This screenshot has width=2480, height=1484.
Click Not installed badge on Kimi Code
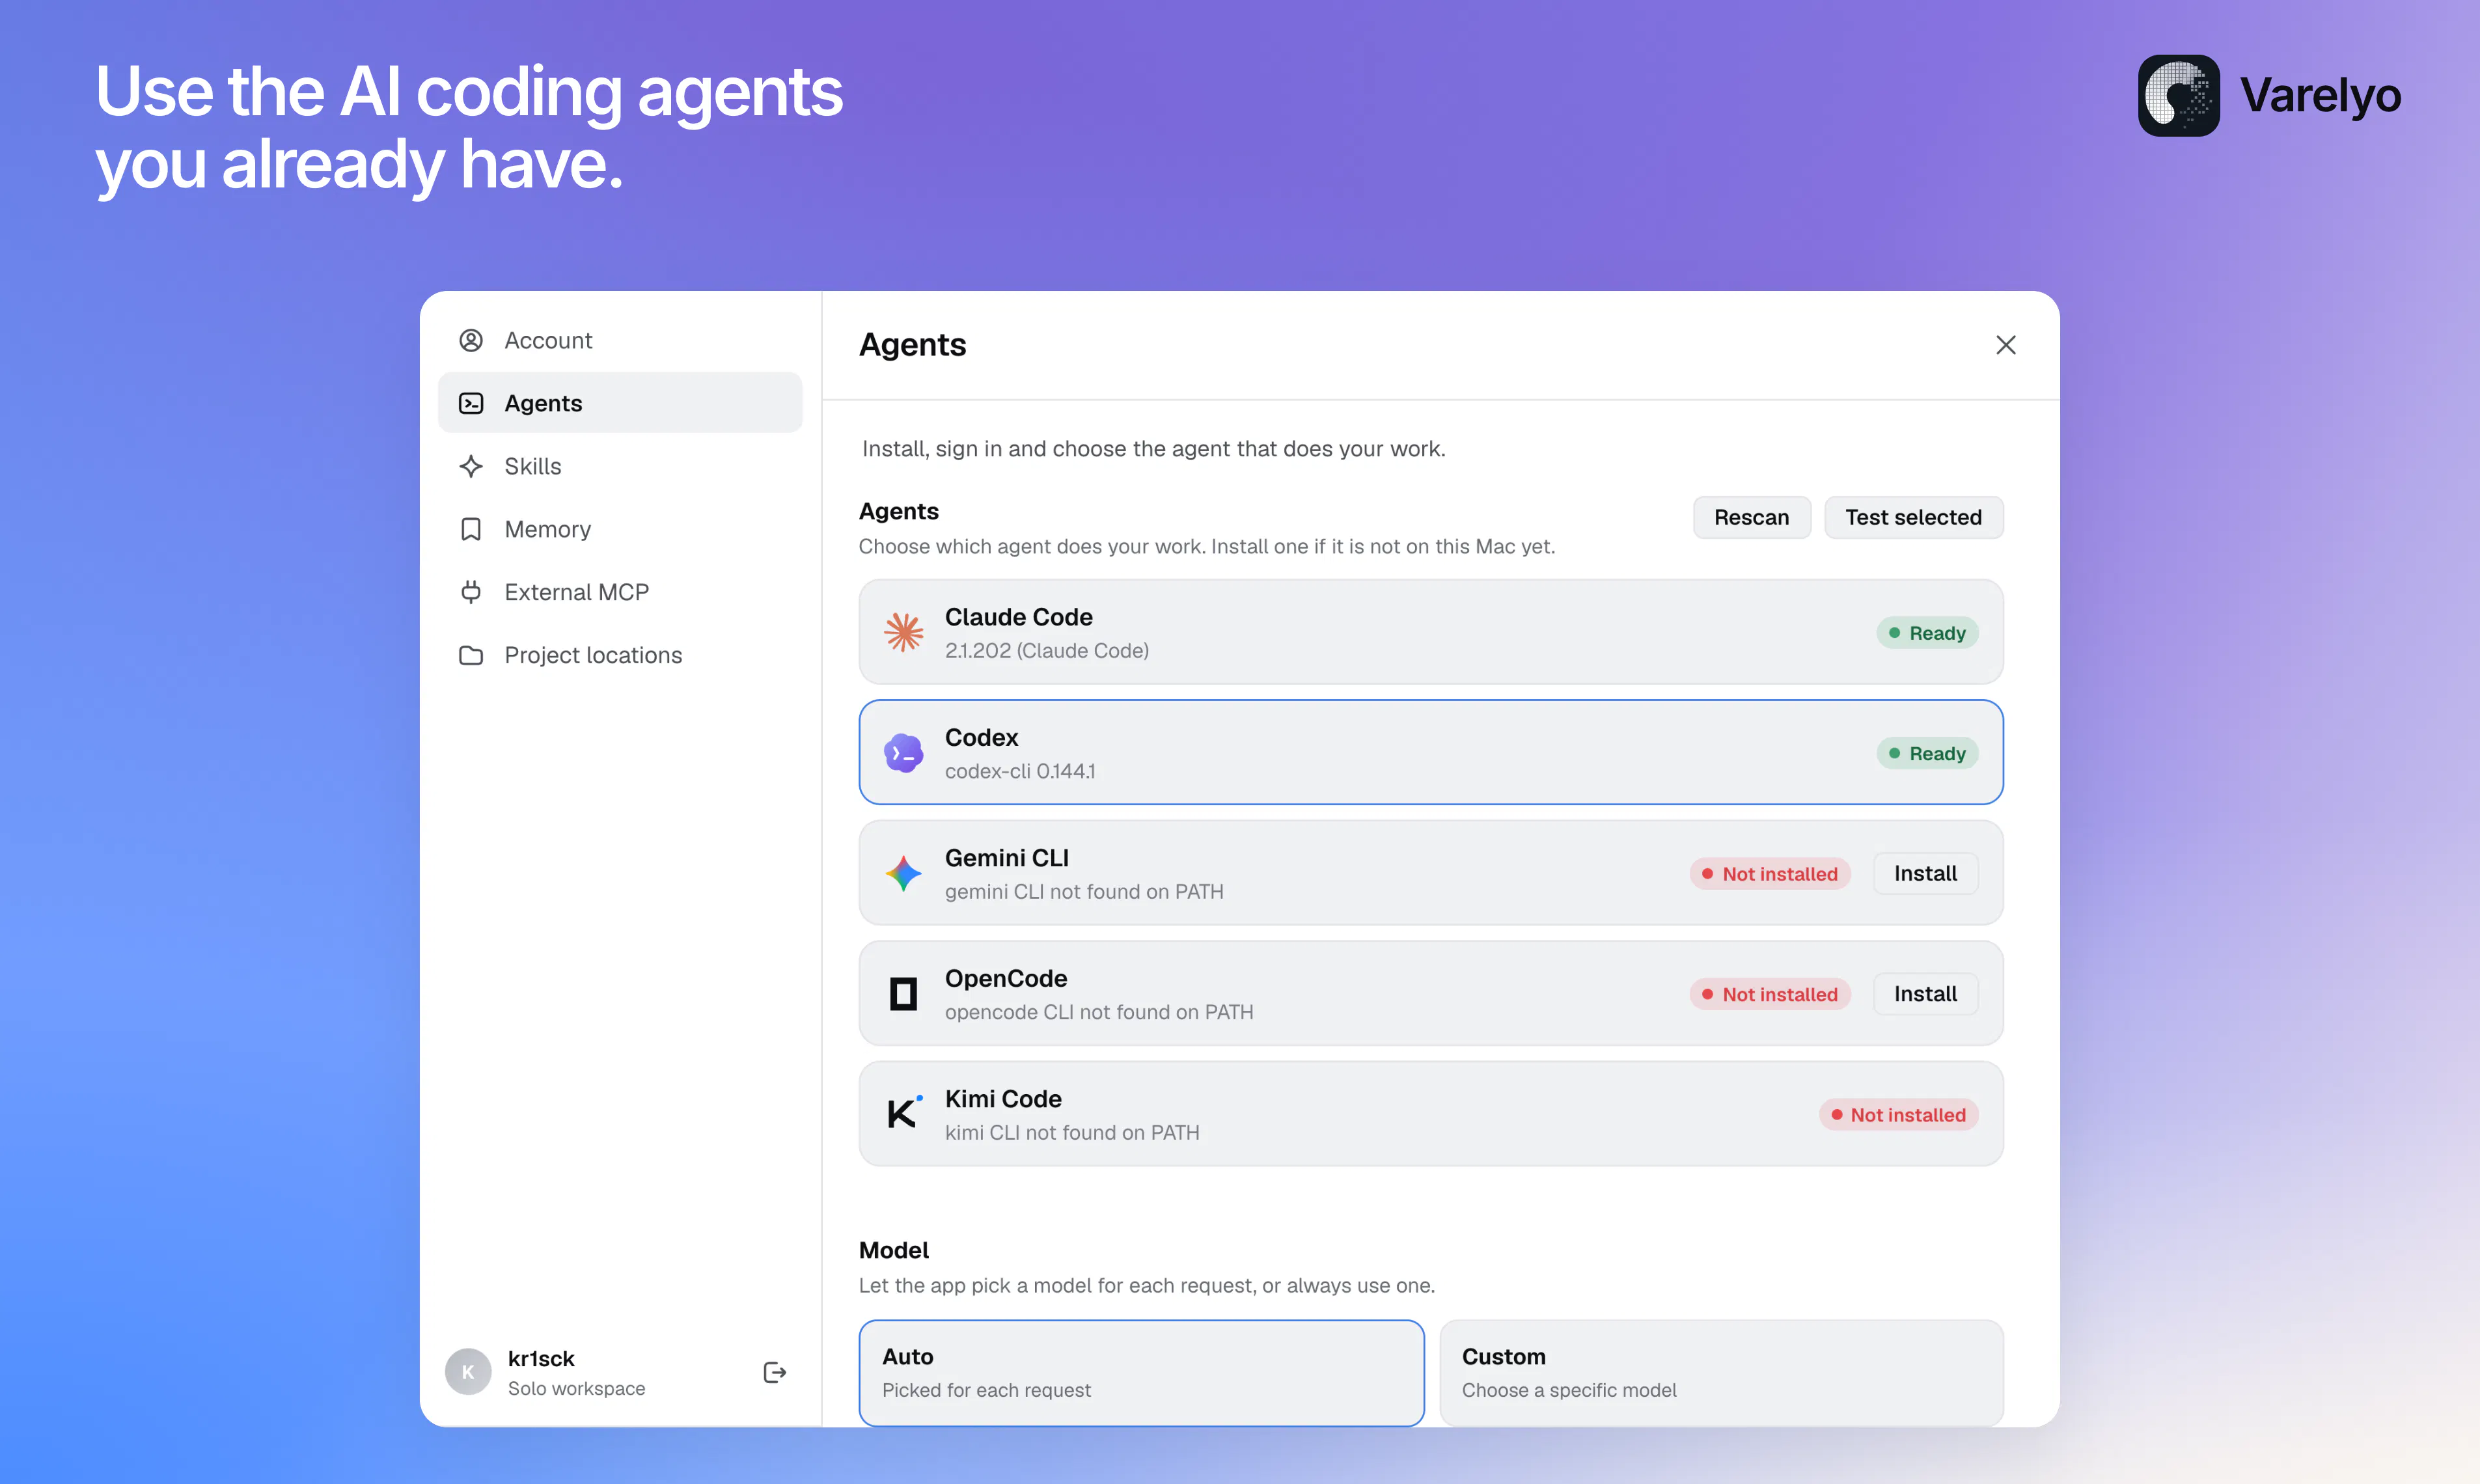(x=1898, y=1115)
